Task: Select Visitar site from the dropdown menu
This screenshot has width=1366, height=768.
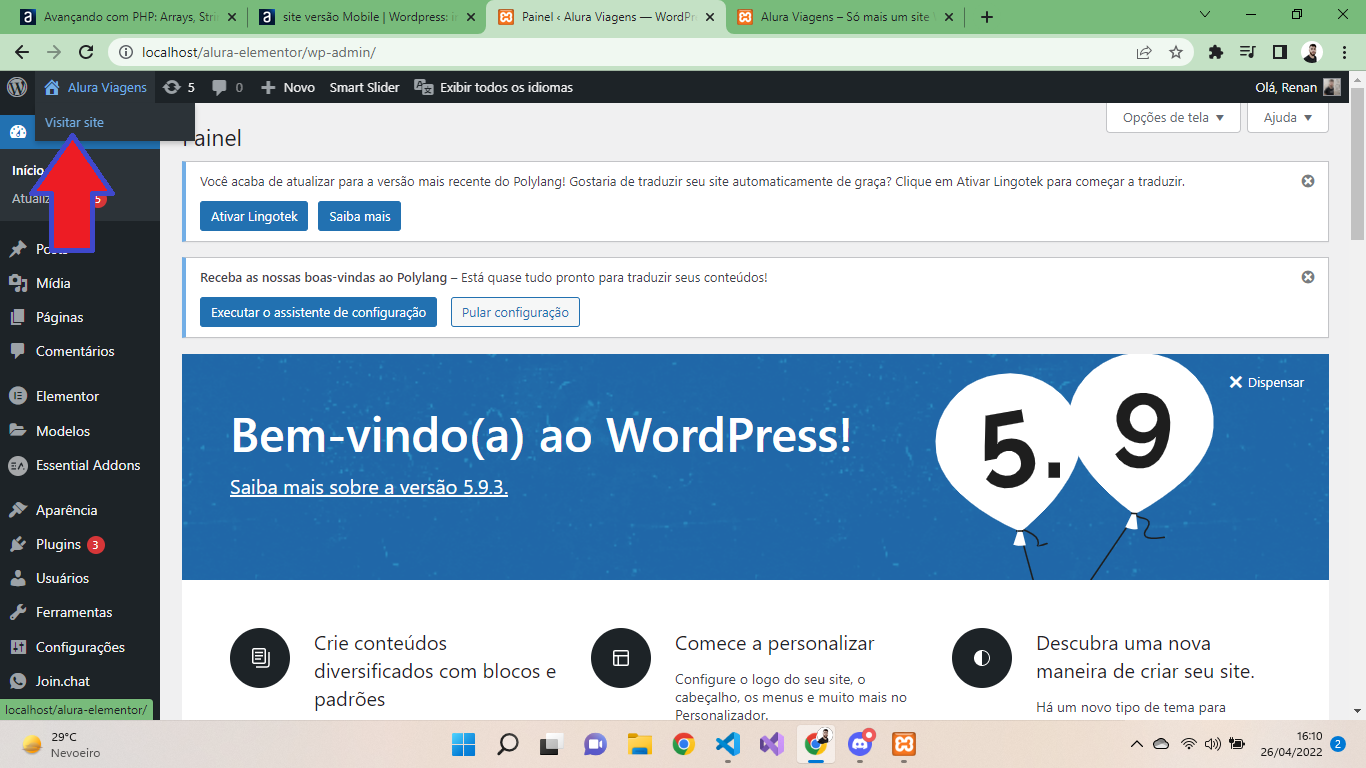Action: pyautogui.click(x=74, y=122)
